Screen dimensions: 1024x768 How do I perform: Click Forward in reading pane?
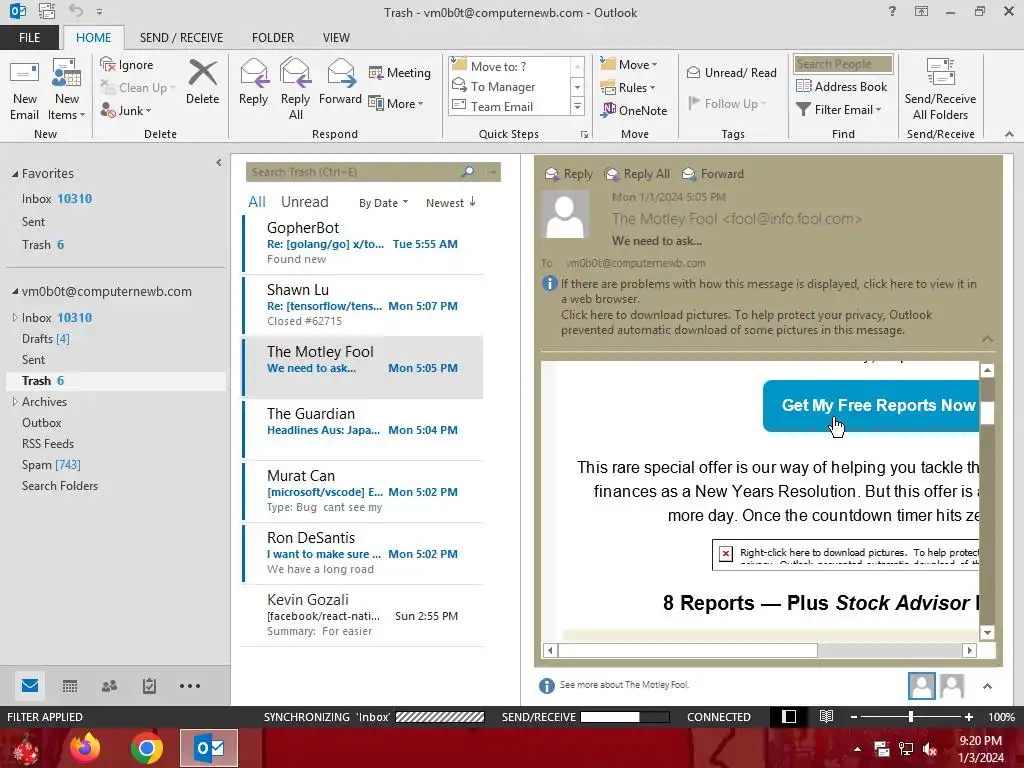713,174
